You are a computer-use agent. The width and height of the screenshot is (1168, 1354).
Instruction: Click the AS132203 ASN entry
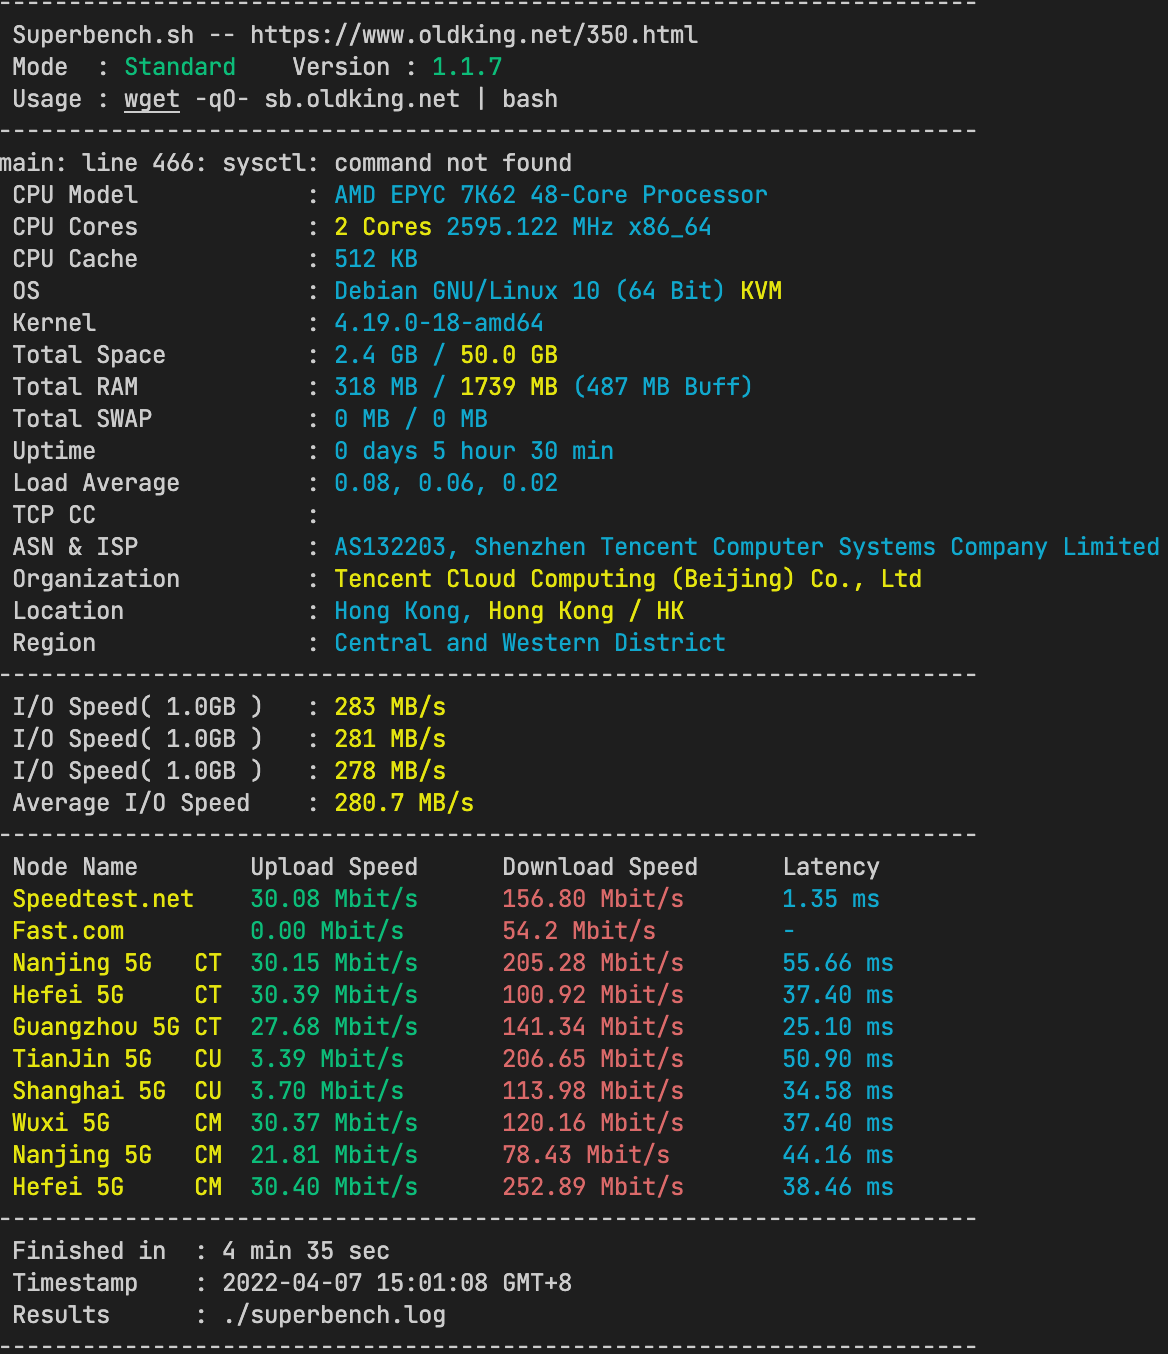390,547
